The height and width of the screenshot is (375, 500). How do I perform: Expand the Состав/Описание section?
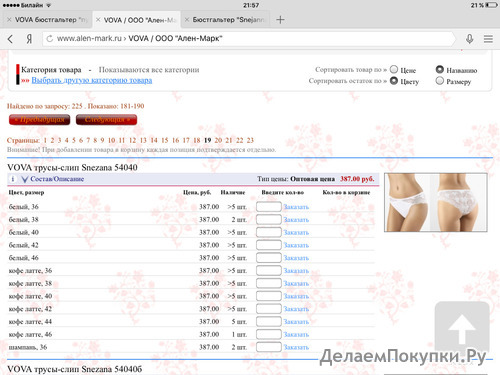pyautogui.click(x=53, y=179)
